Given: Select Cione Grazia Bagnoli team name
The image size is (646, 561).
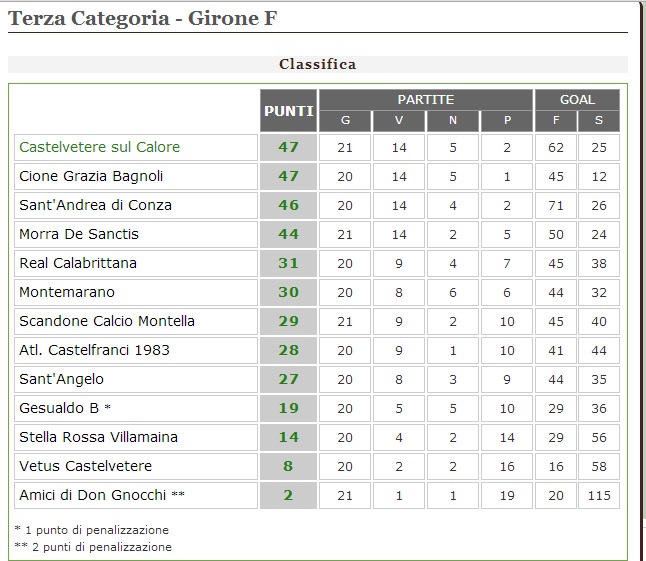Looking at the screenshot, I should 91,176.
